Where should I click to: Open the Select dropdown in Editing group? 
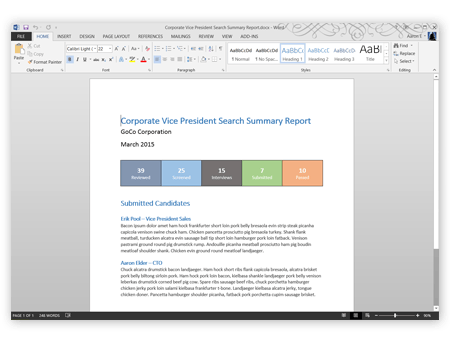[x=404, y=61]
